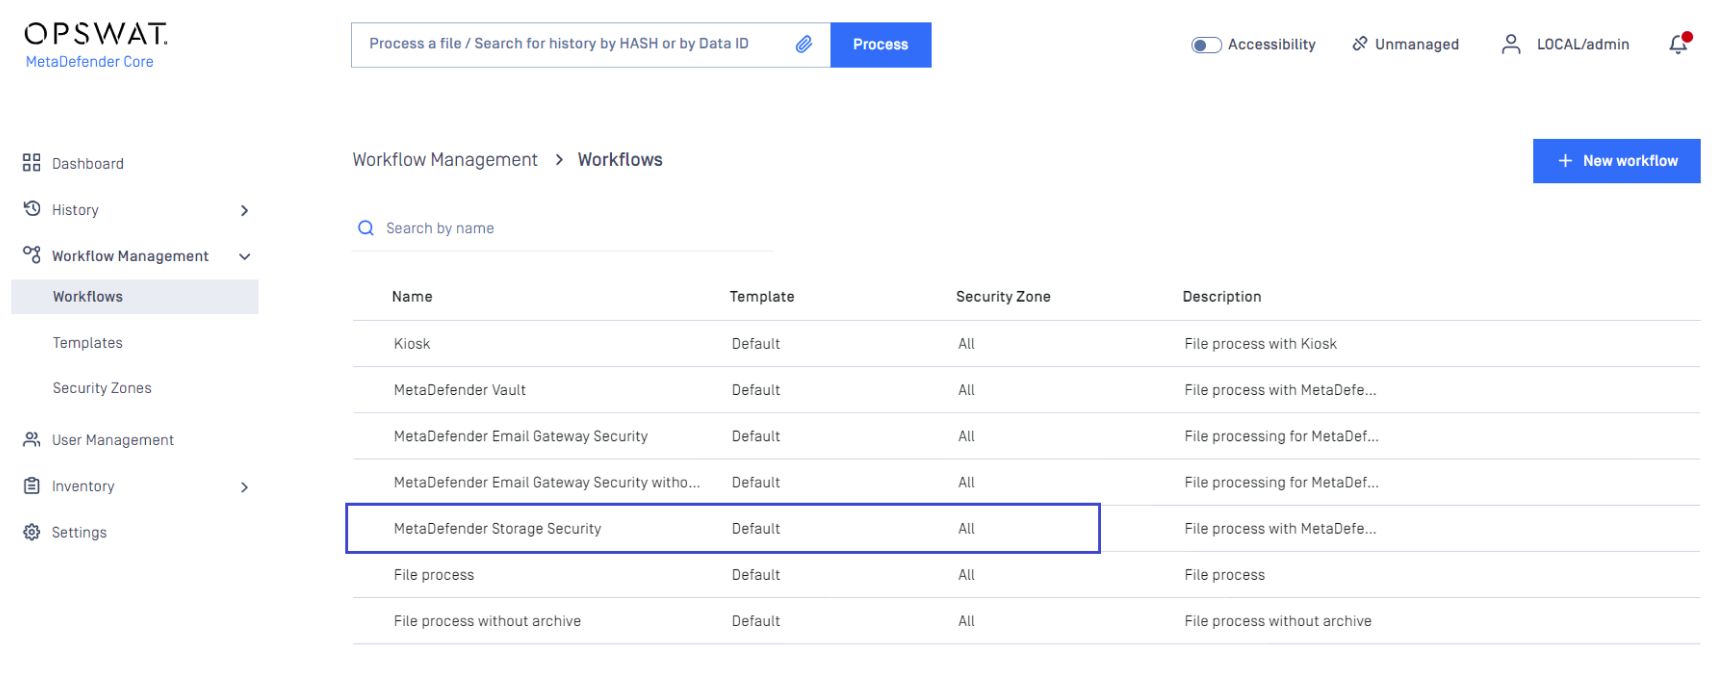Click the Template column header
Screen dimensions: 1712x682
click(762, 297)
